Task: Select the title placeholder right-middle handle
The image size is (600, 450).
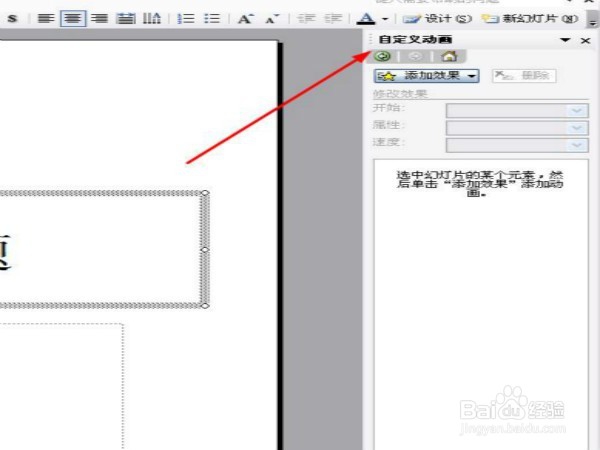Action: 205,249
